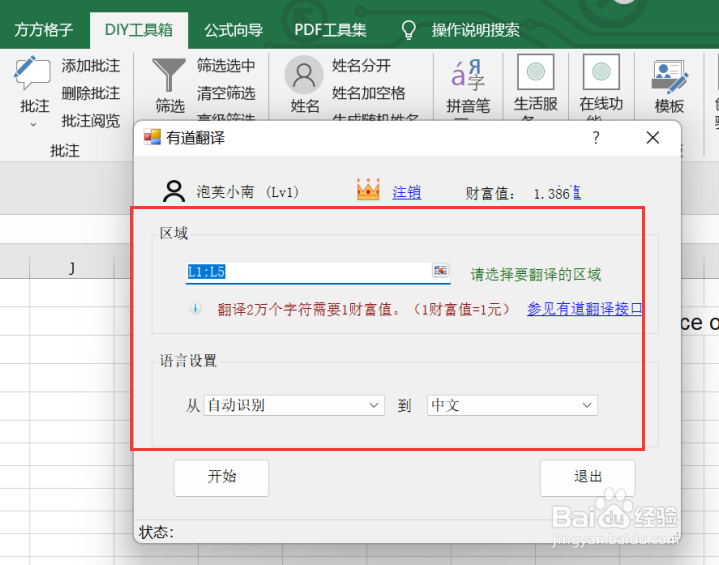Choose 删除批注 in the ribbon
Viewport: 719px width, 565px height.
(x=91, y=93)
